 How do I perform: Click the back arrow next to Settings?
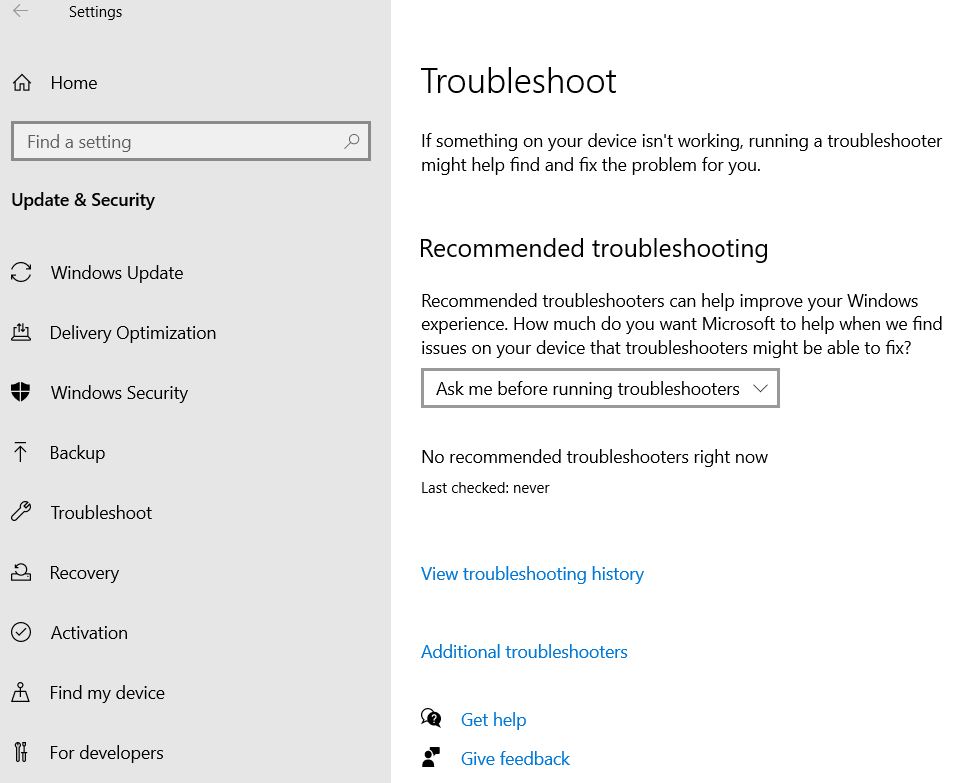tap(20, 11)
